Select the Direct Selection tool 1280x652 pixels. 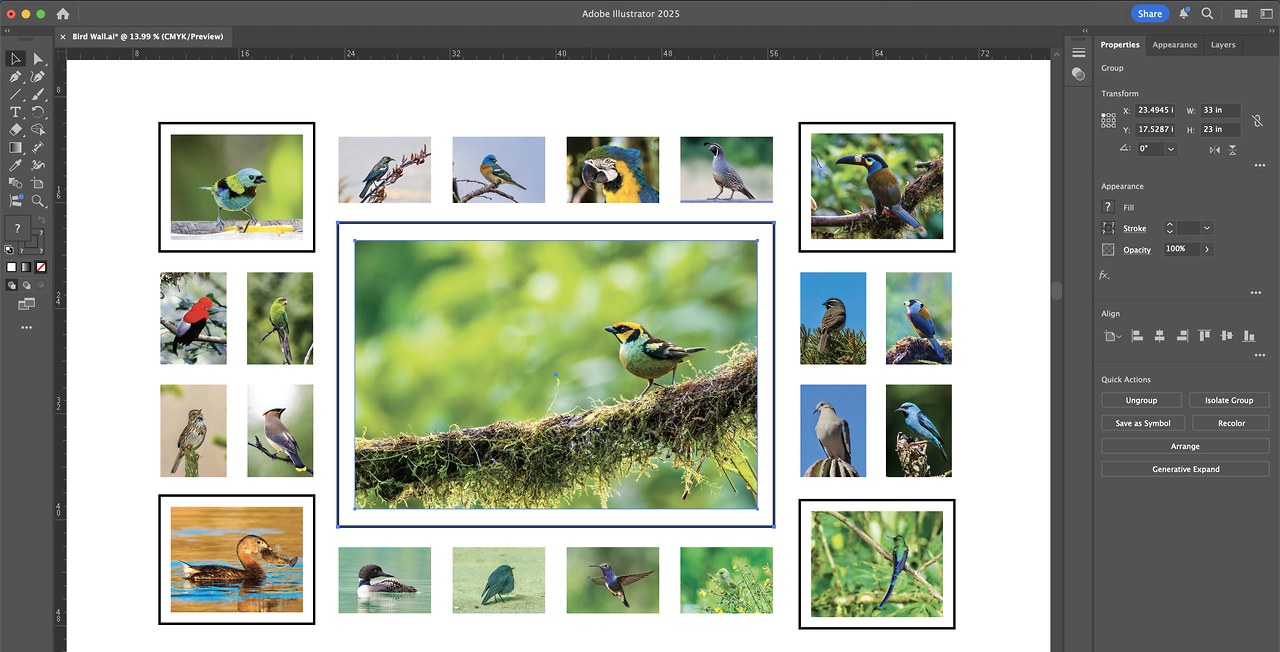[38, 59]
